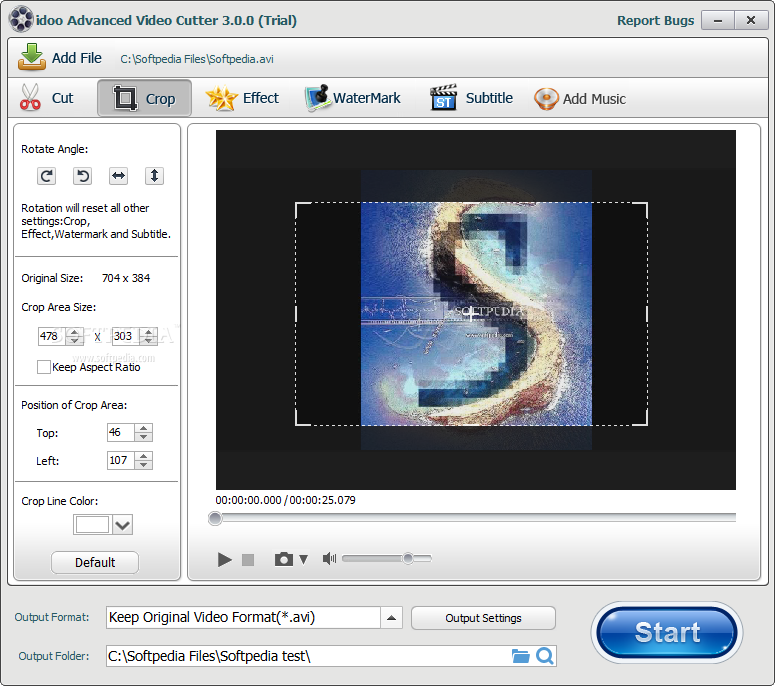The width and height of the screenshot is (775, 686).
Task: Open snapshot options dropdown arrow
Action: (x=303, y=559)
